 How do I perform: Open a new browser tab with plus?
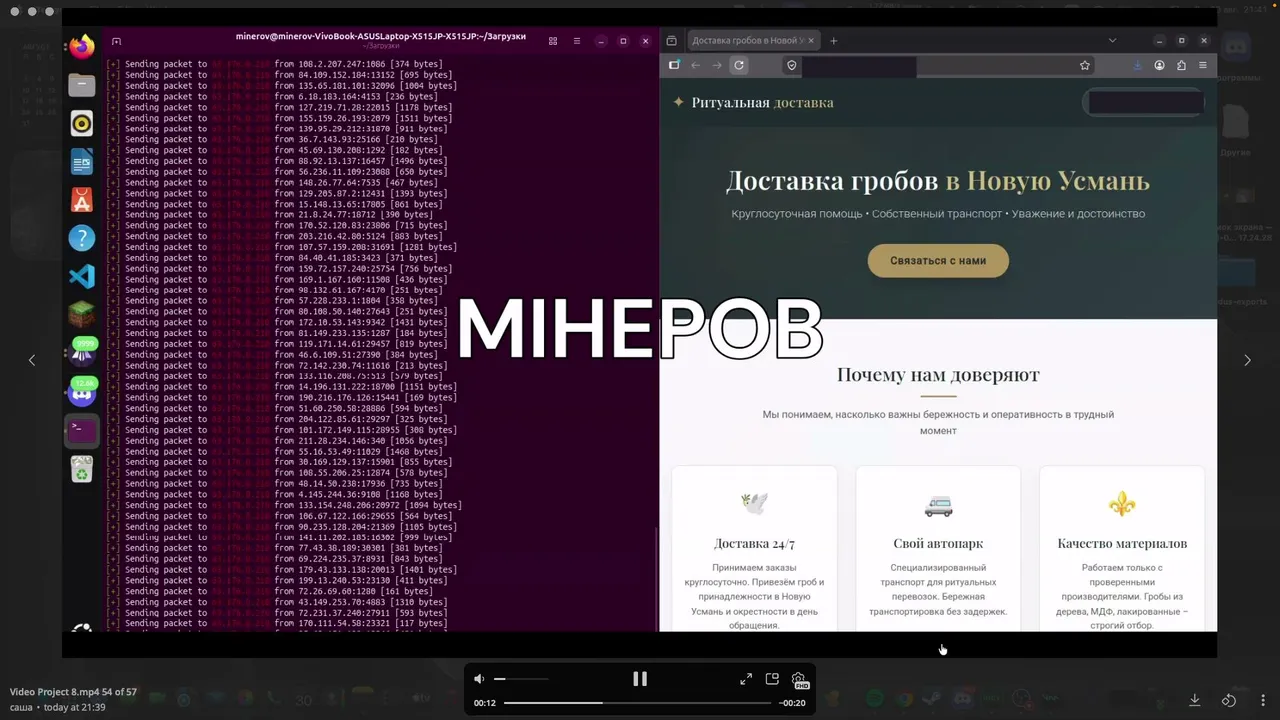(834, 40)
